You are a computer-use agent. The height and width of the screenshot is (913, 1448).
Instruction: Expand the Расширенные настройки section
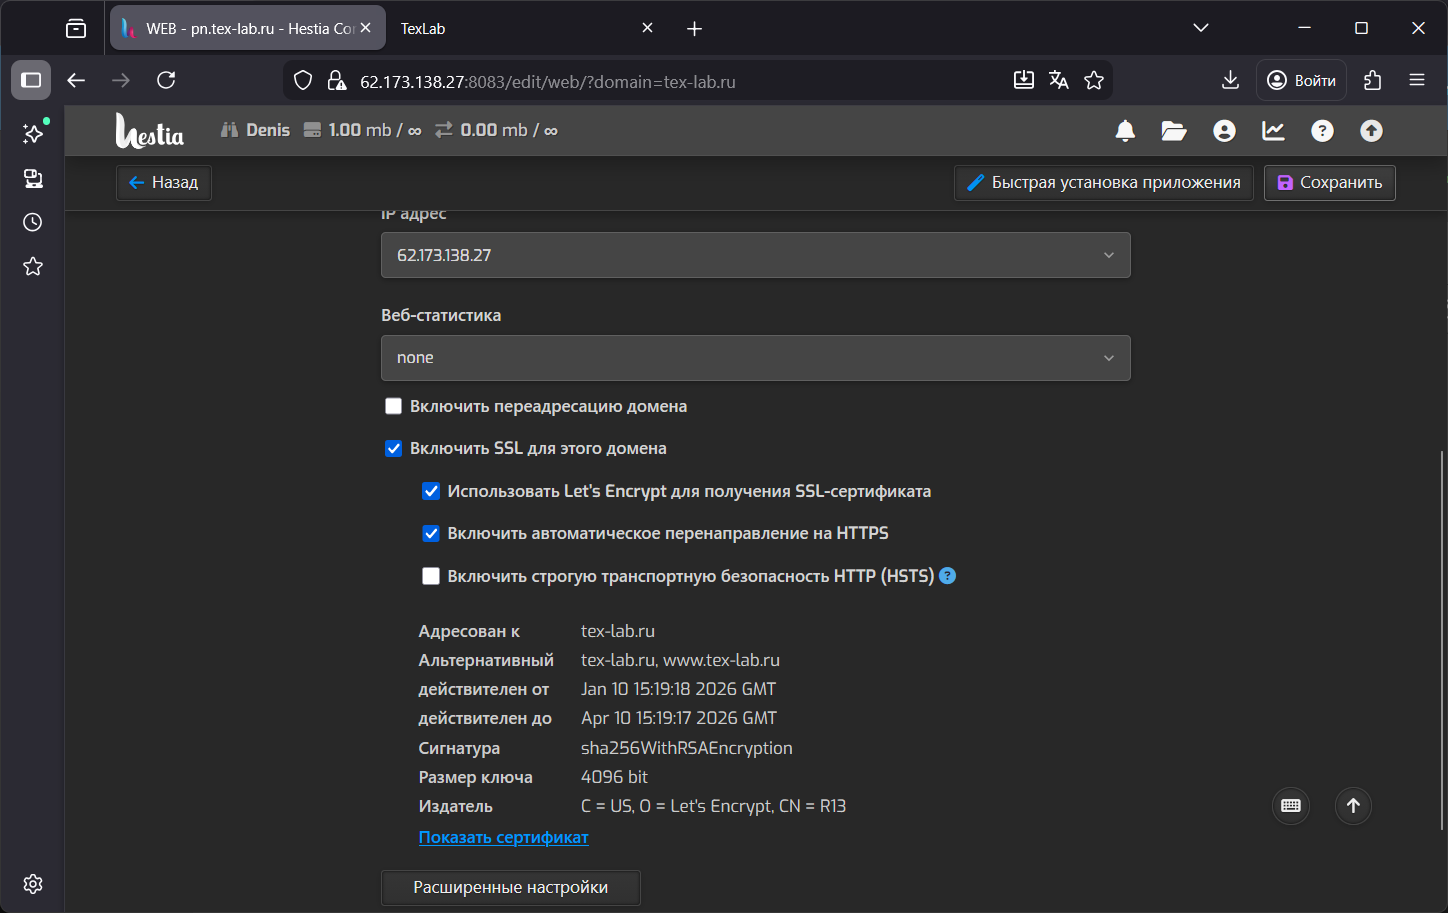[510, 888]
